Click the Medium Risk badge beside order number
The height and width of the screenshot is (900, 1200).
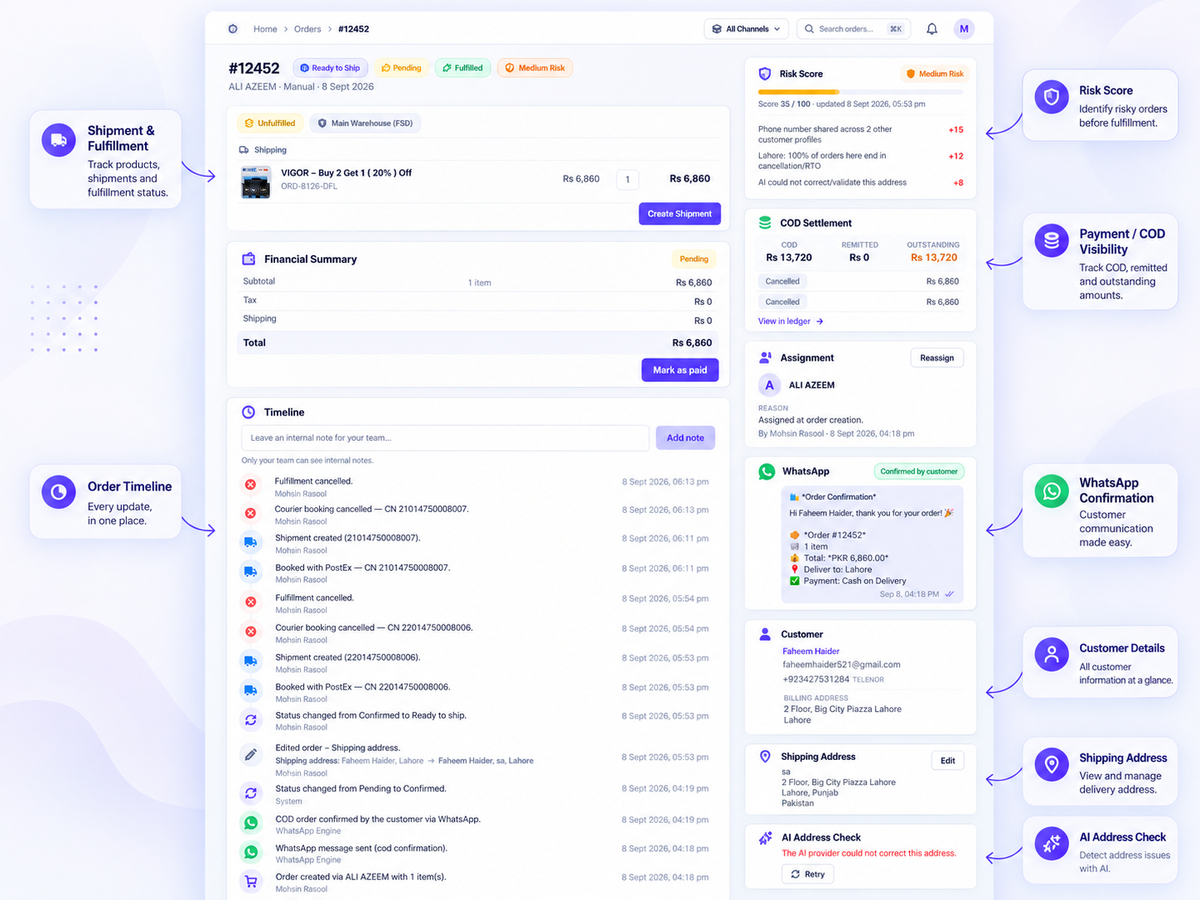click(x=535, y=68)
